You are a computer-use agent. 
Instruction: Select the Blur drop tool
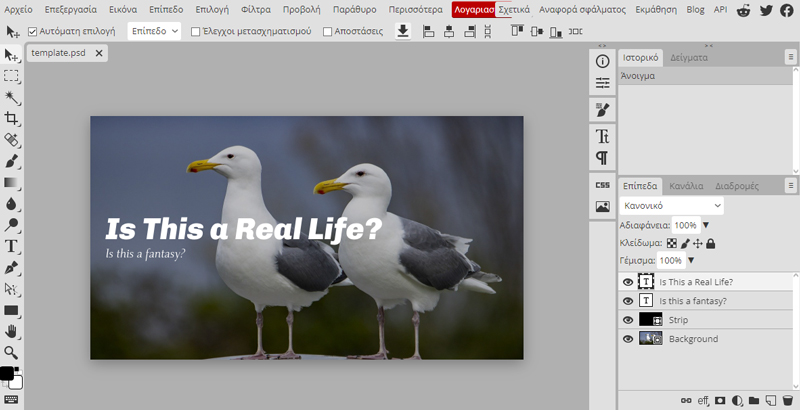tap(11, 204)
